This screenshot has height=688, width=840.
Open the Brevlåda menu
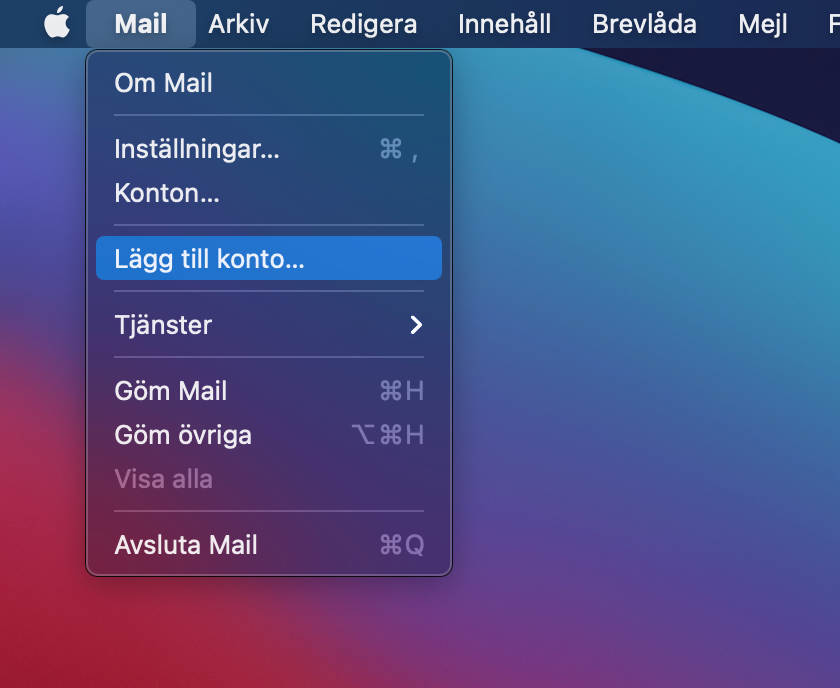pyautogui.click(x=644, y=24)
